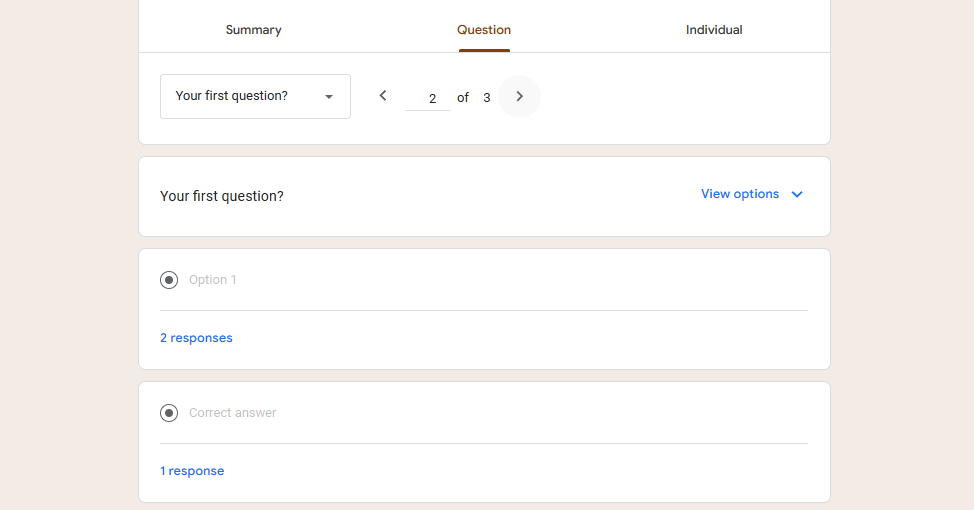The image size is (974, 510).
Task: Click the Correct answer label text
Action: pos(233,413)
